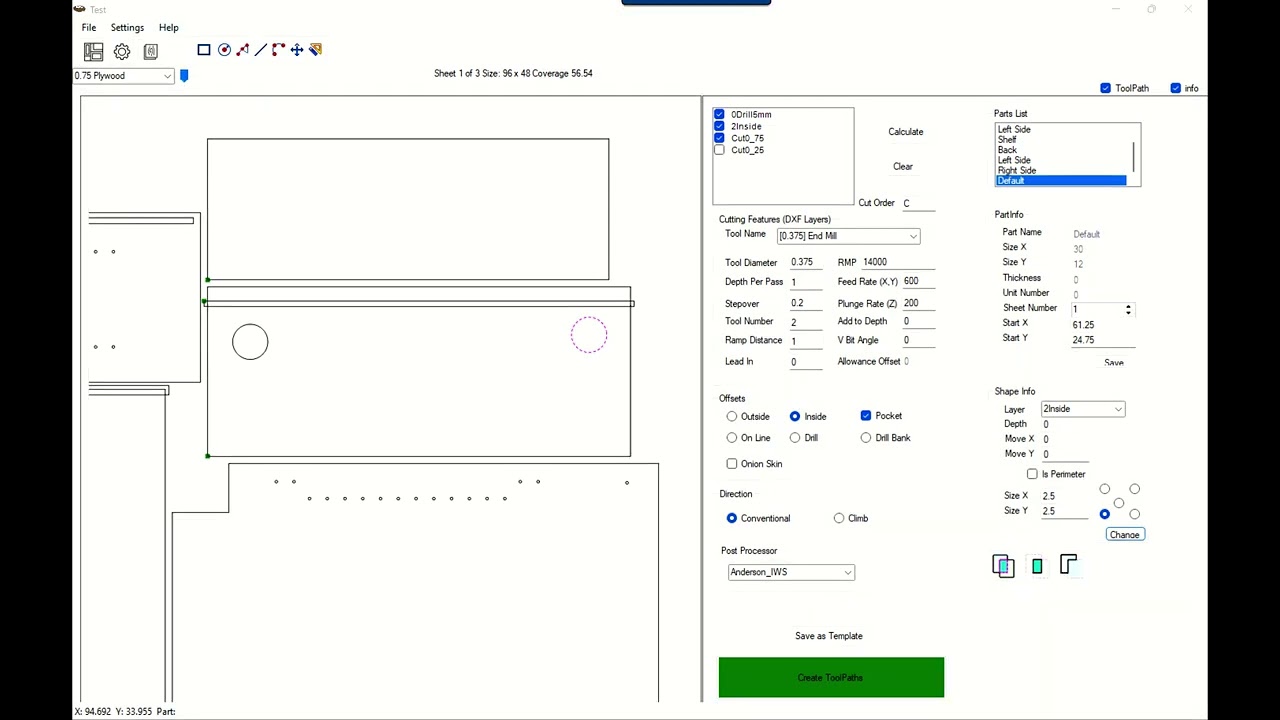Viewport: 1280px width, 720px height.
Task: Click the Clear button
Action: [903, 167]
